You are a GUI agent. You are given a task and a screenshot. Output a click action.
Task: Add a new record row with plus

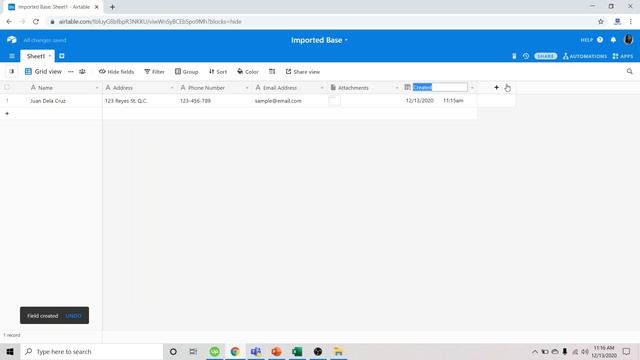(7, 113)
